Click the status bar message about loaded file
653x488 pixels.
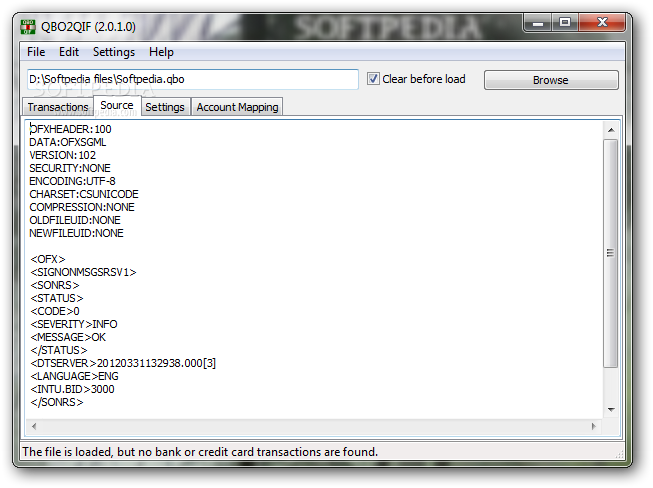click(200, 452)
